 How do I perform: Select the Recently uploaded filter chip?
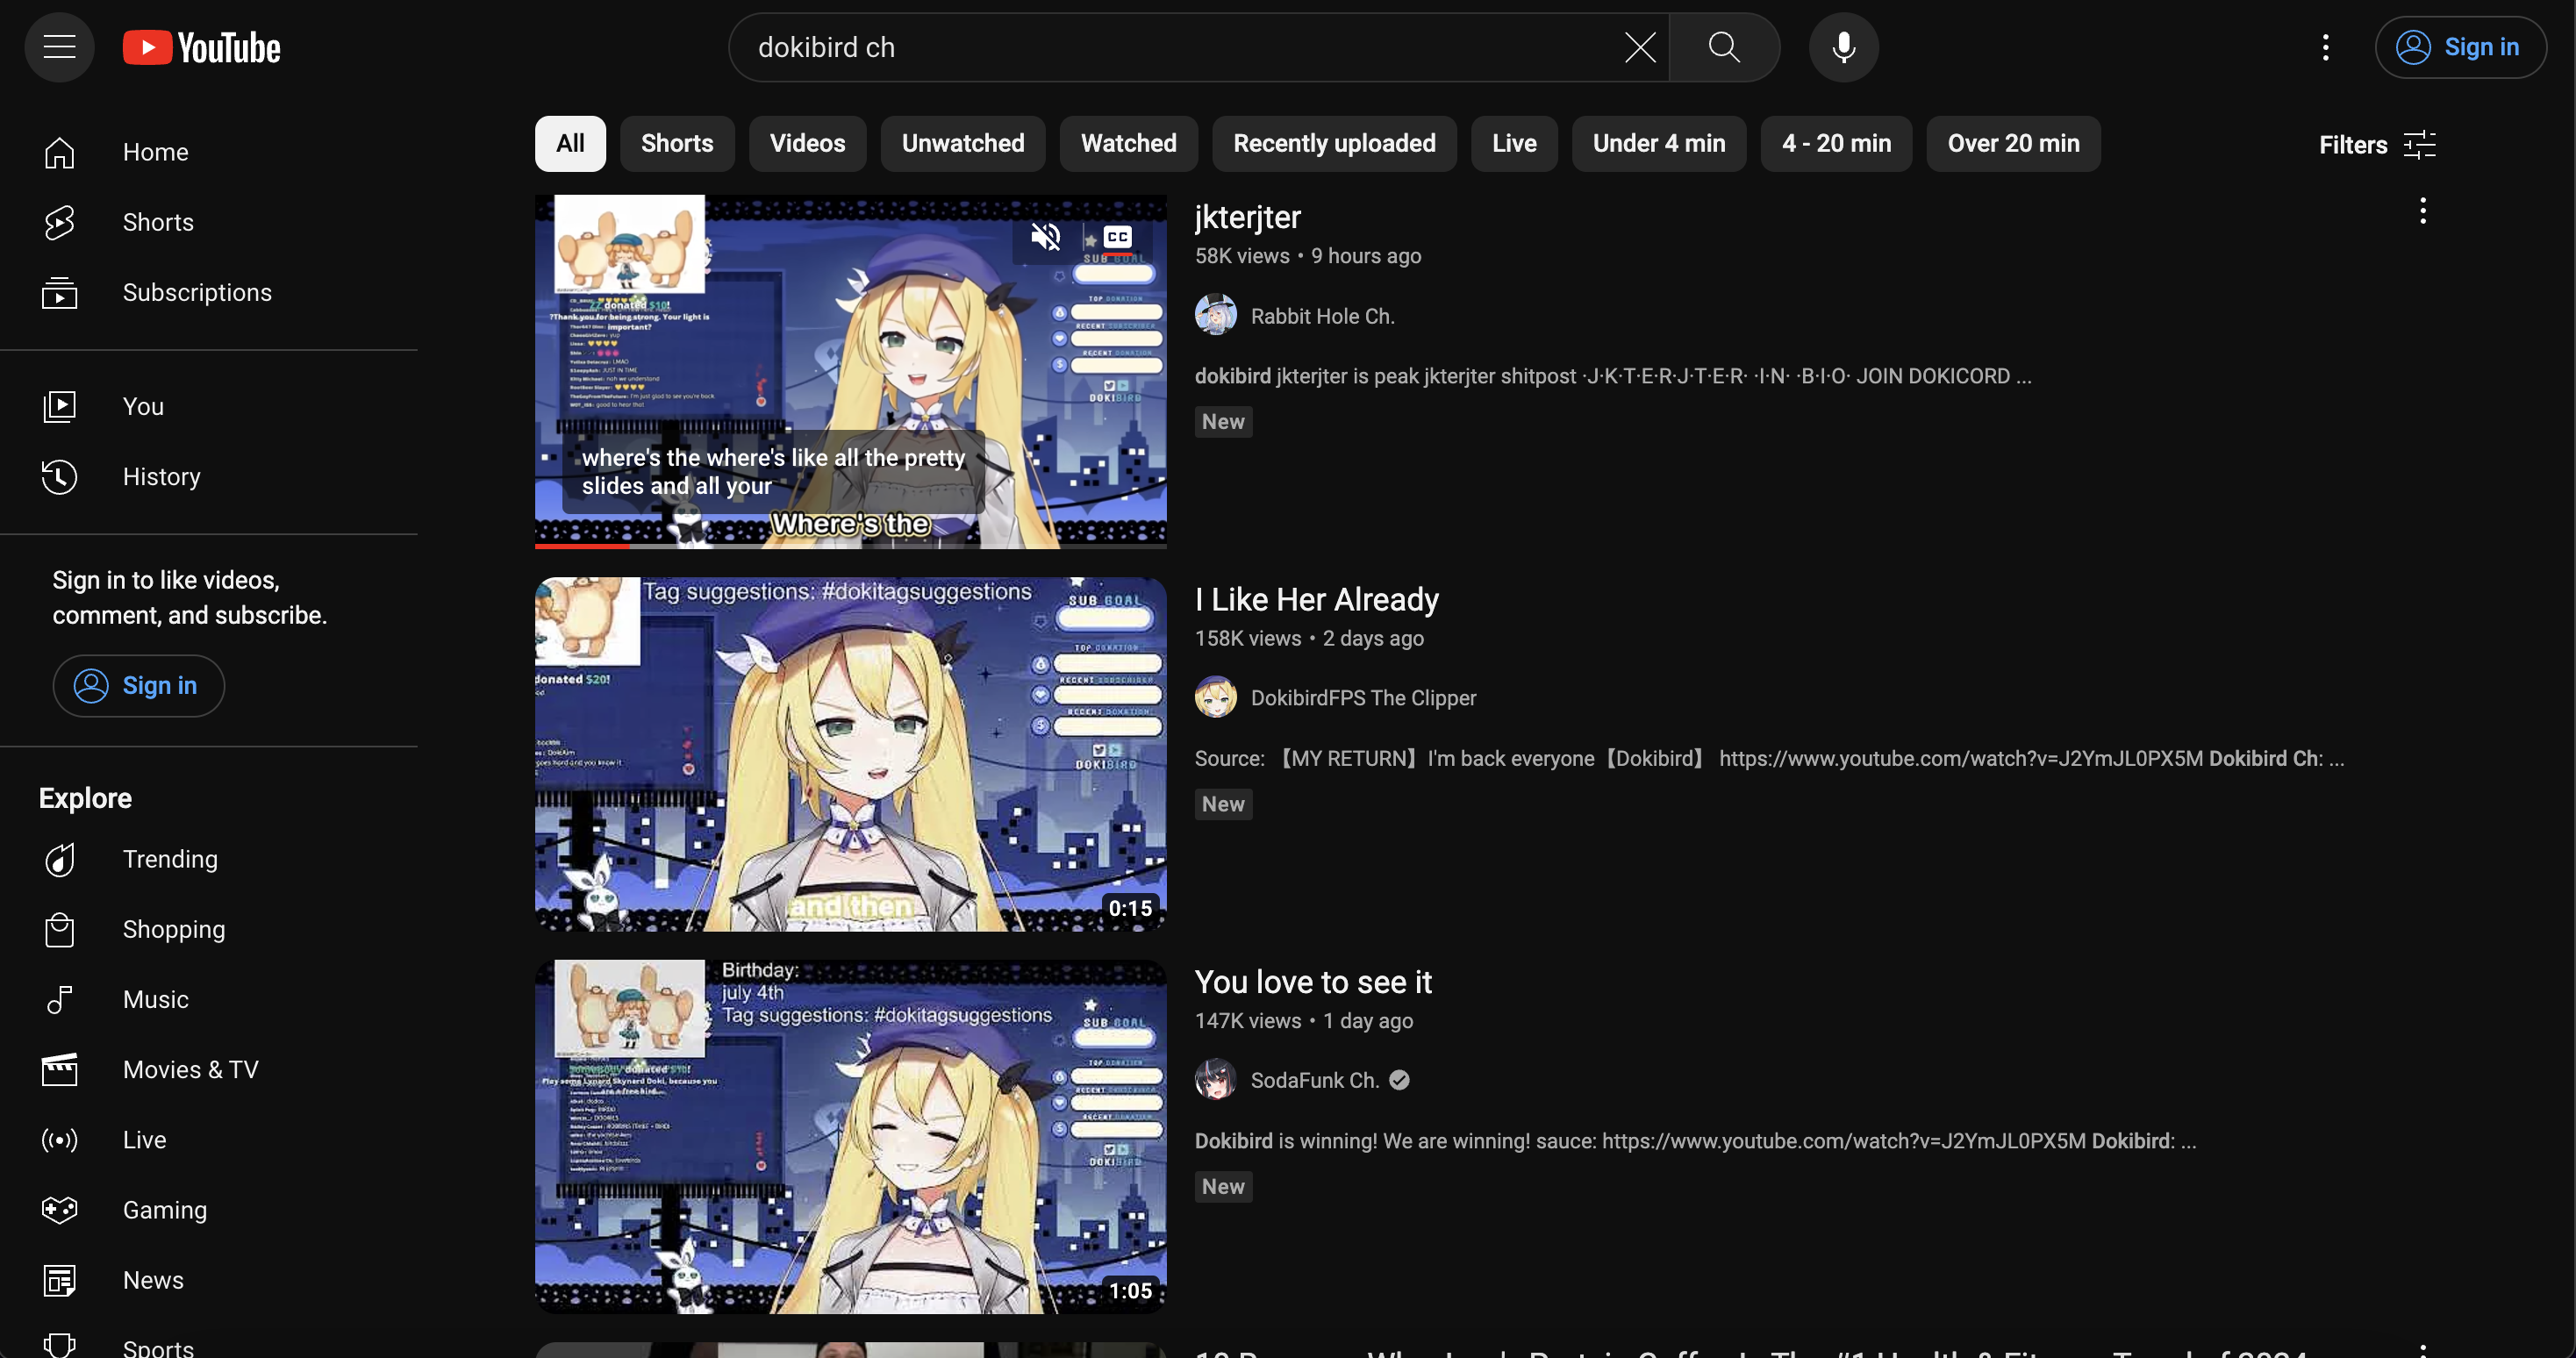[1334, 144]
